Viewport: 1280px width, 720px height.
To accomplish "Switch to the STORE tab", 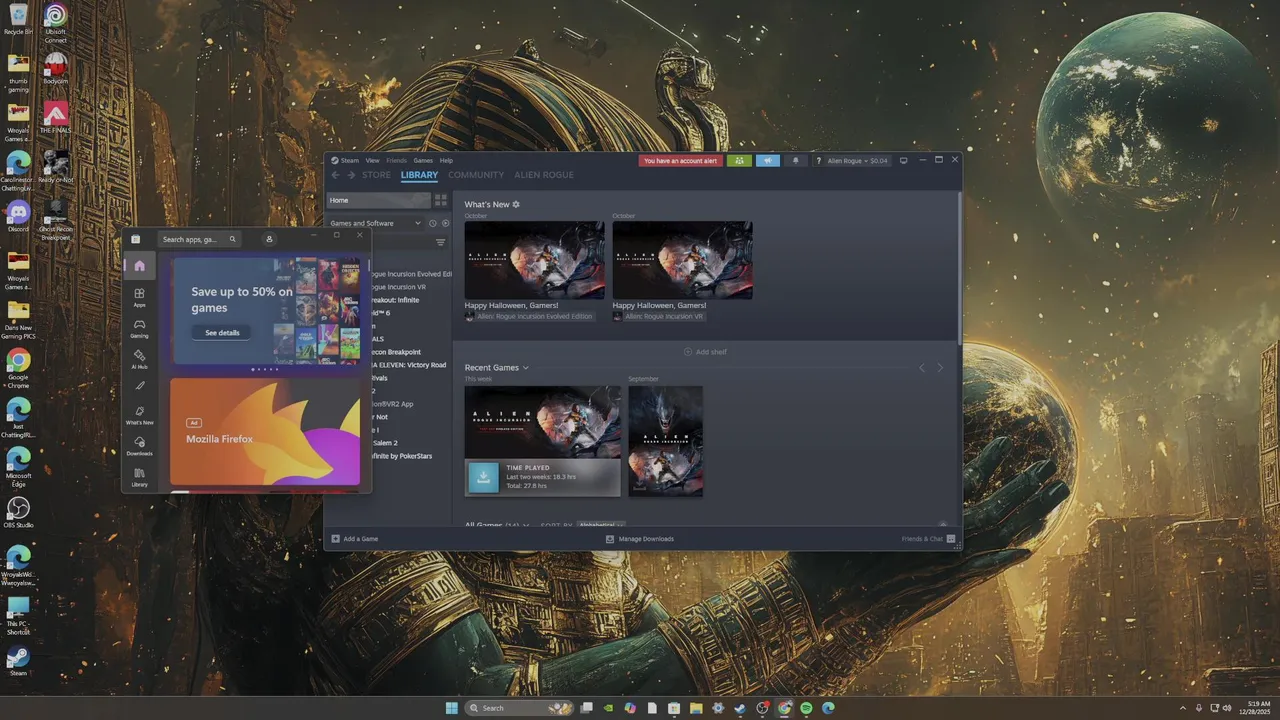I will (x=377, y=175).
